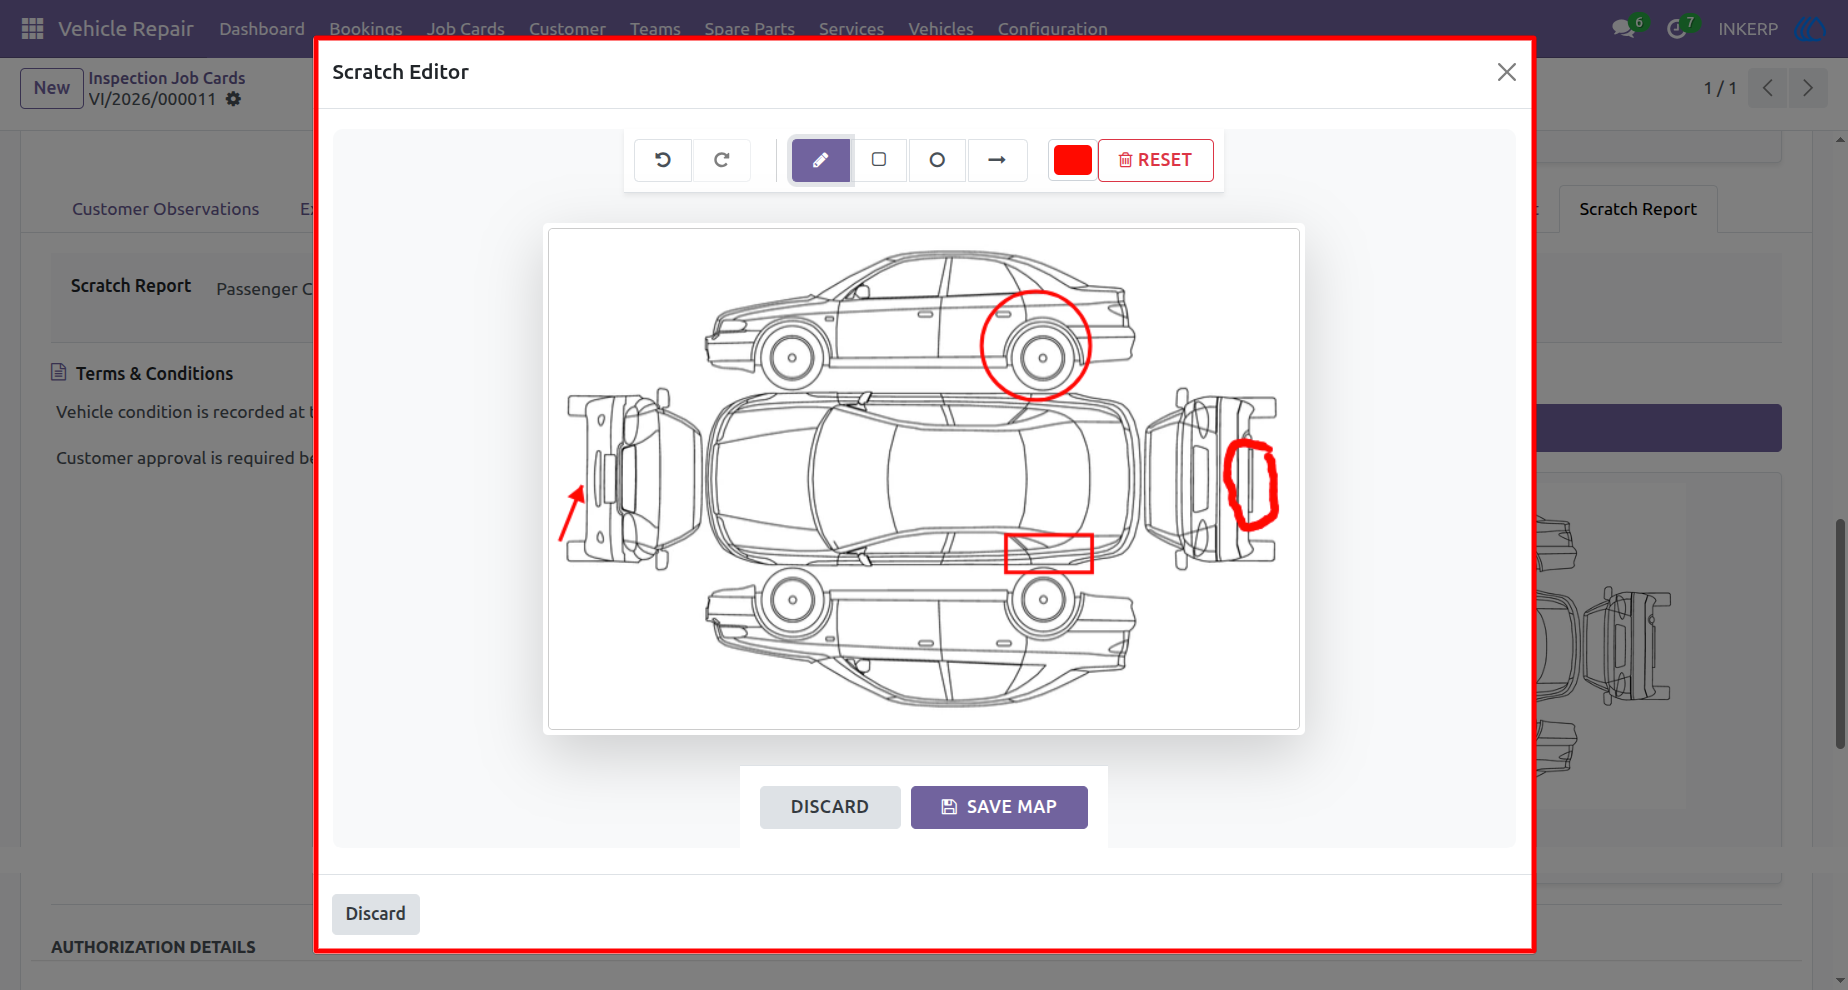Go to the next record arrow

coord(1808,88)
